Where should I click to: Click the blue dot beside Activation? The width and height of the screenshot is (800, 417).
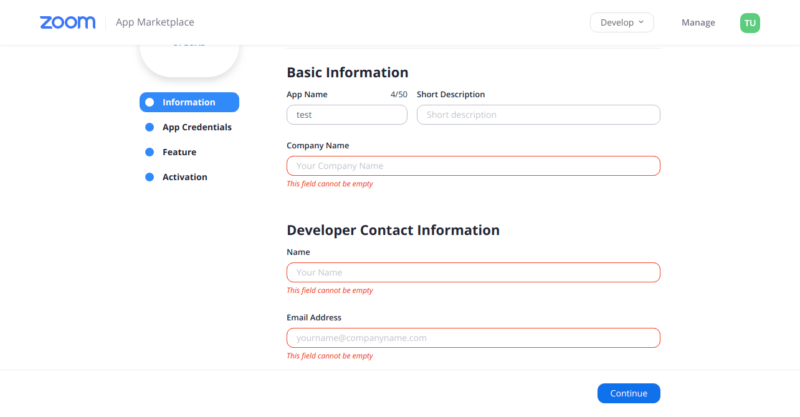pyautogui.click(x=150, y=177)
